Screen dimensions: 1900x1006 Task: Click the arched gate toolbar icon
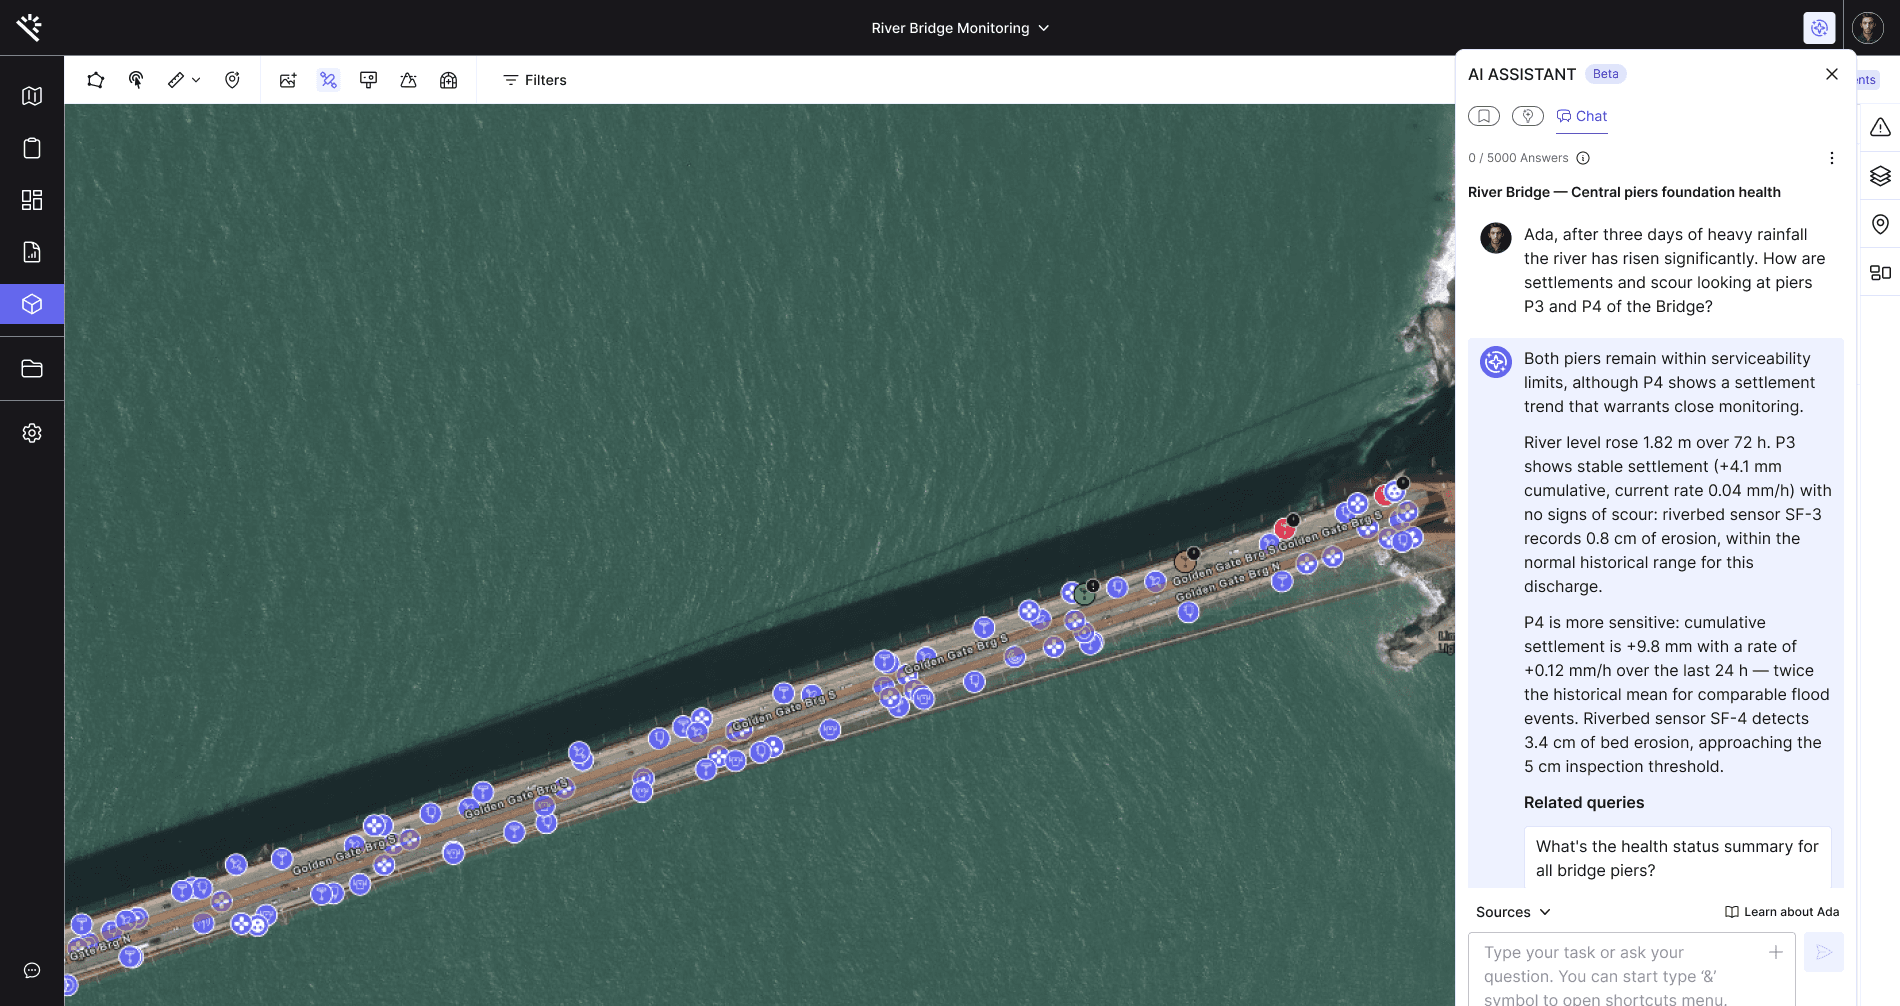(x=448, y=80)
